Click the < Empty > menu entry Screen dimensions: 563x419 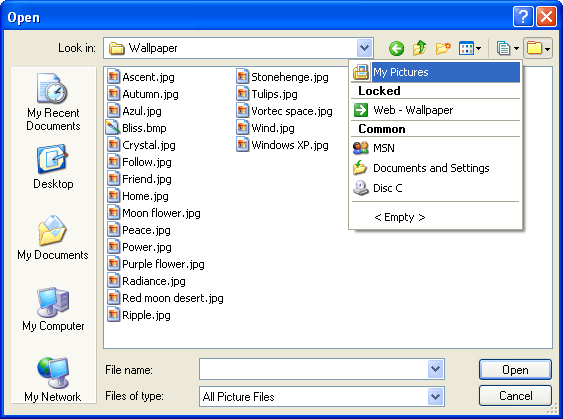tap(436, 217)
